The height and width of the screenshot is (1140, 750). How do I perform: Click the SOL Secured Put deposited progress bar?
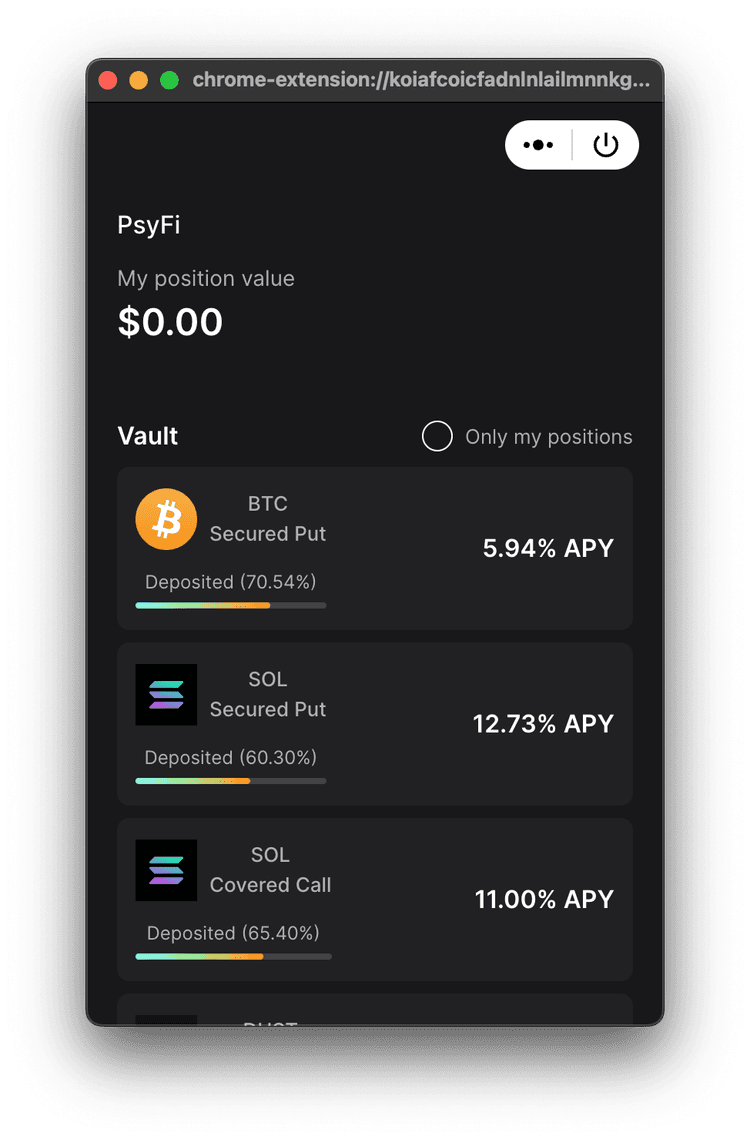(231, 781)
